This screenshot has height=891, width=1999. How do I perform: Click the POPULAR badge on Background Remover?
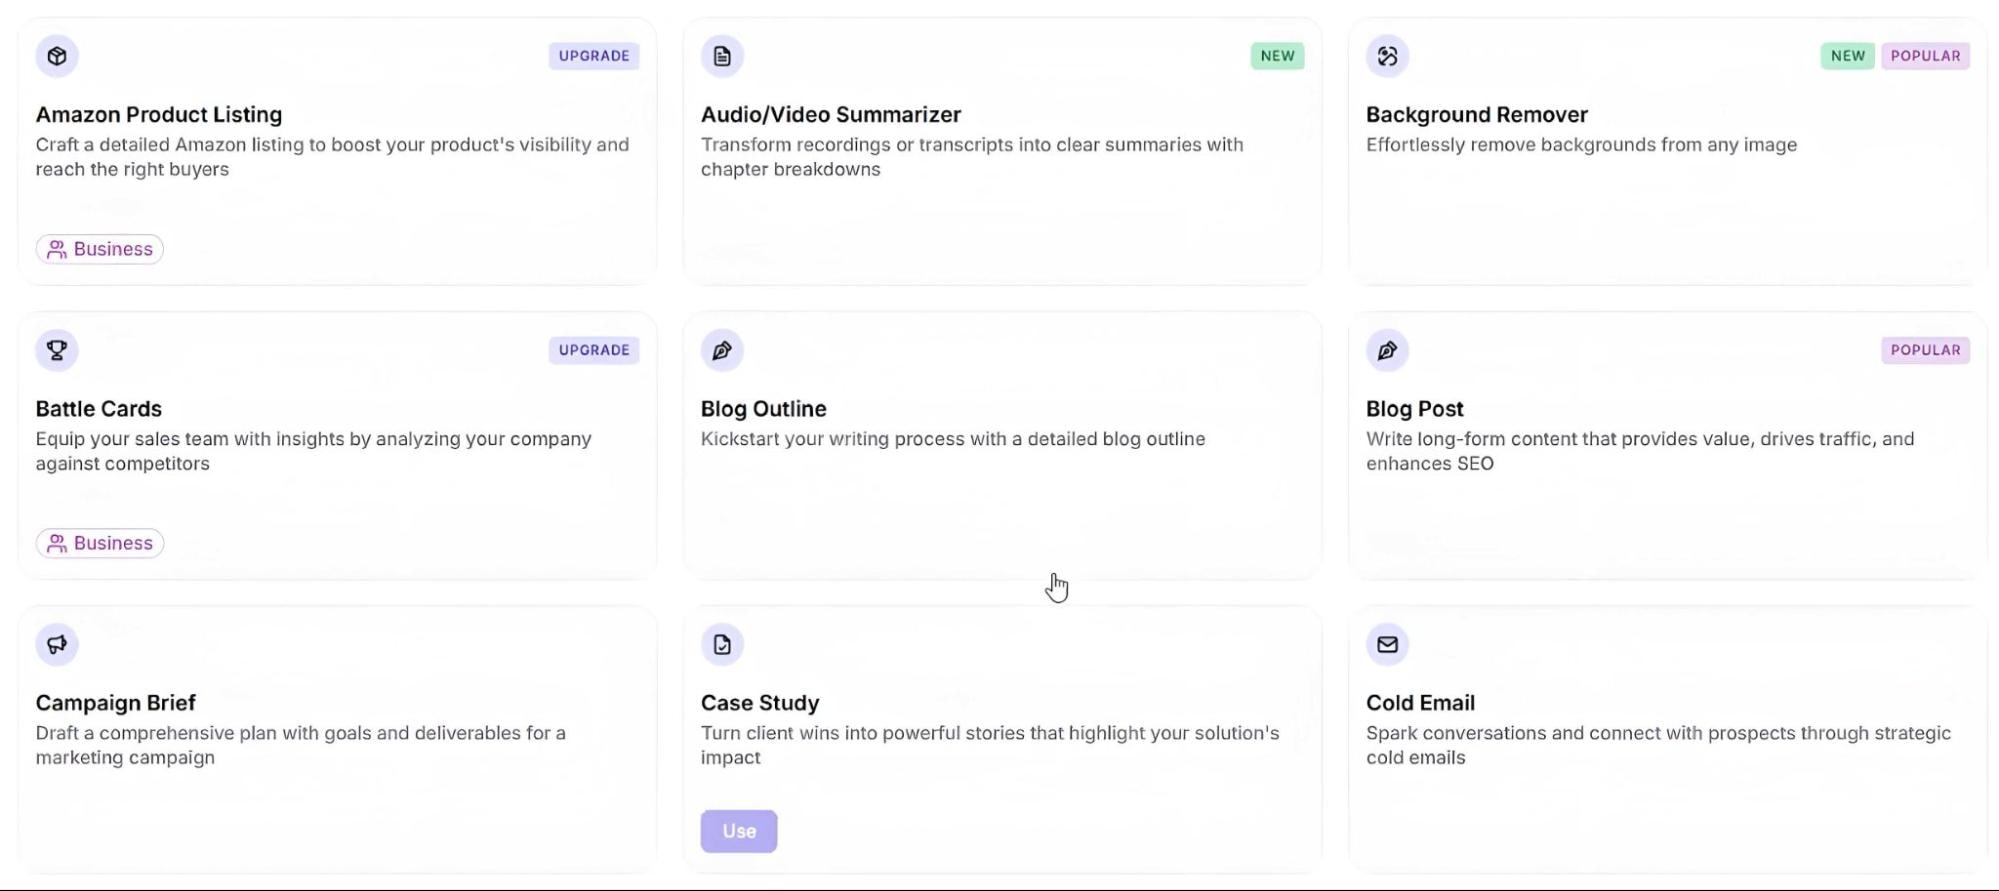[1925, 56]
